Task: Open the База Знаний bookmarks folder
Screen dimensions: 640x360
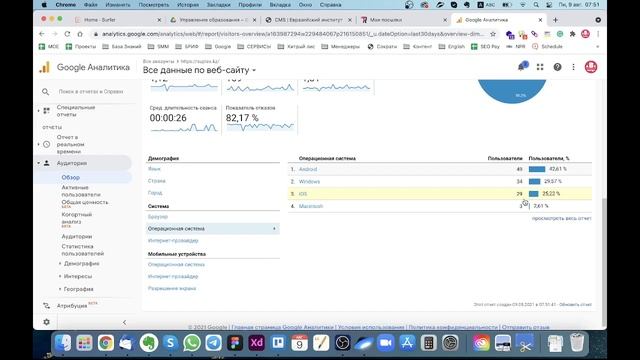Action: point(122,47)
